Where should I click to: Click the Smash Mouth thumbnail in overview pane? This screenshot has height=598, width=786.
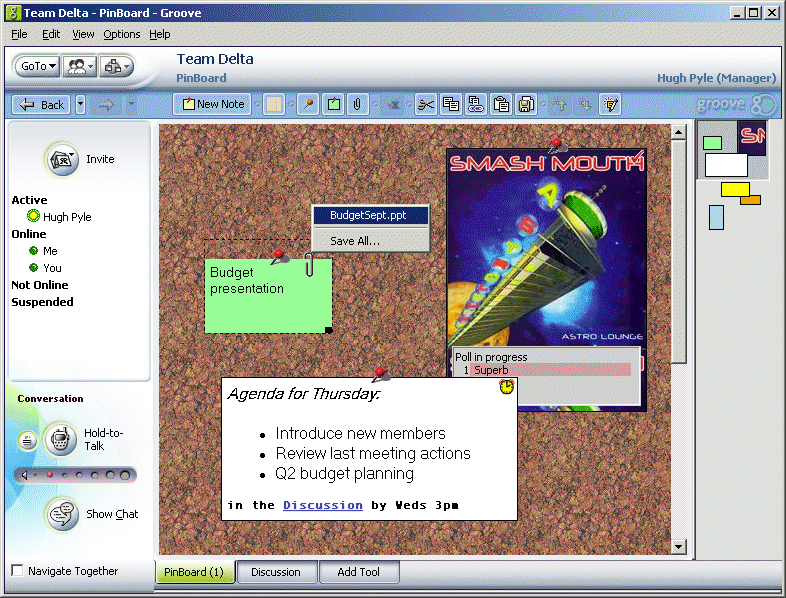point(752,138)
